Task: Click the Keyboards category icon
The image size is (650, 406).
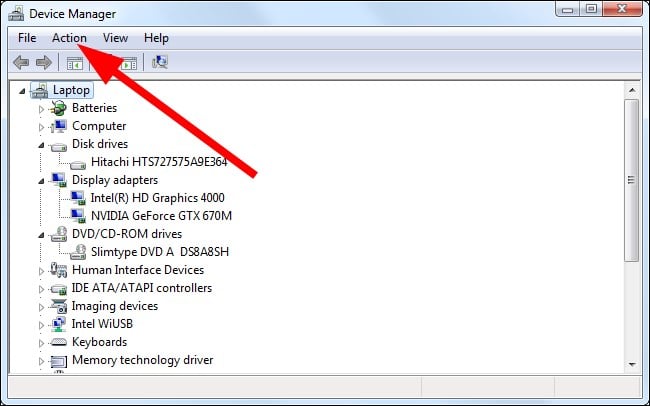Action: coord(58,342)
